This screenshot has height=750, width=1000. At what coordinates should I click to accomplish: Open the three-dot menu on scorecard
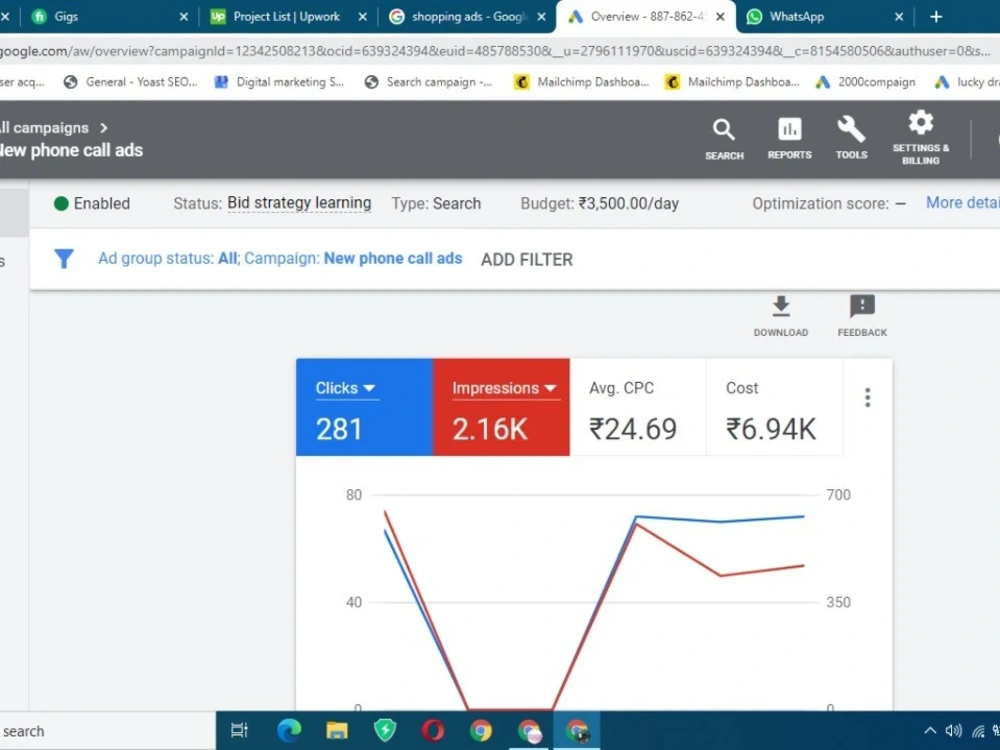(867, 397)
